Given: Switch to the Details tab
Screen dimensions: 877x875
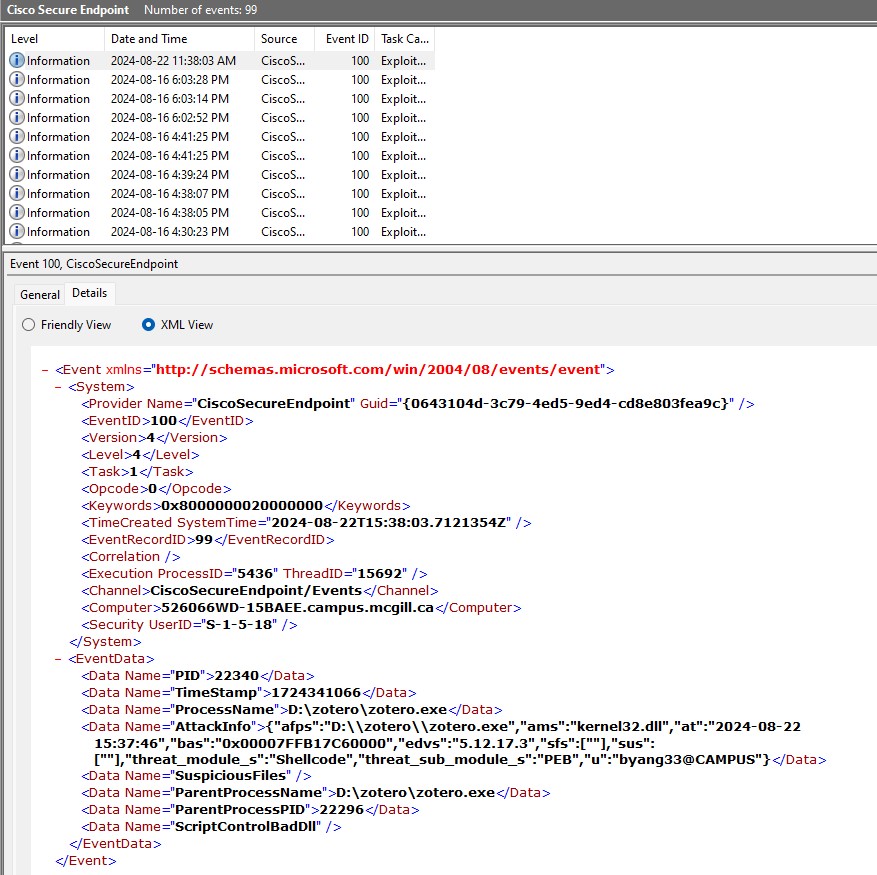Looking at the screenshot, I should tap(89, 293).
